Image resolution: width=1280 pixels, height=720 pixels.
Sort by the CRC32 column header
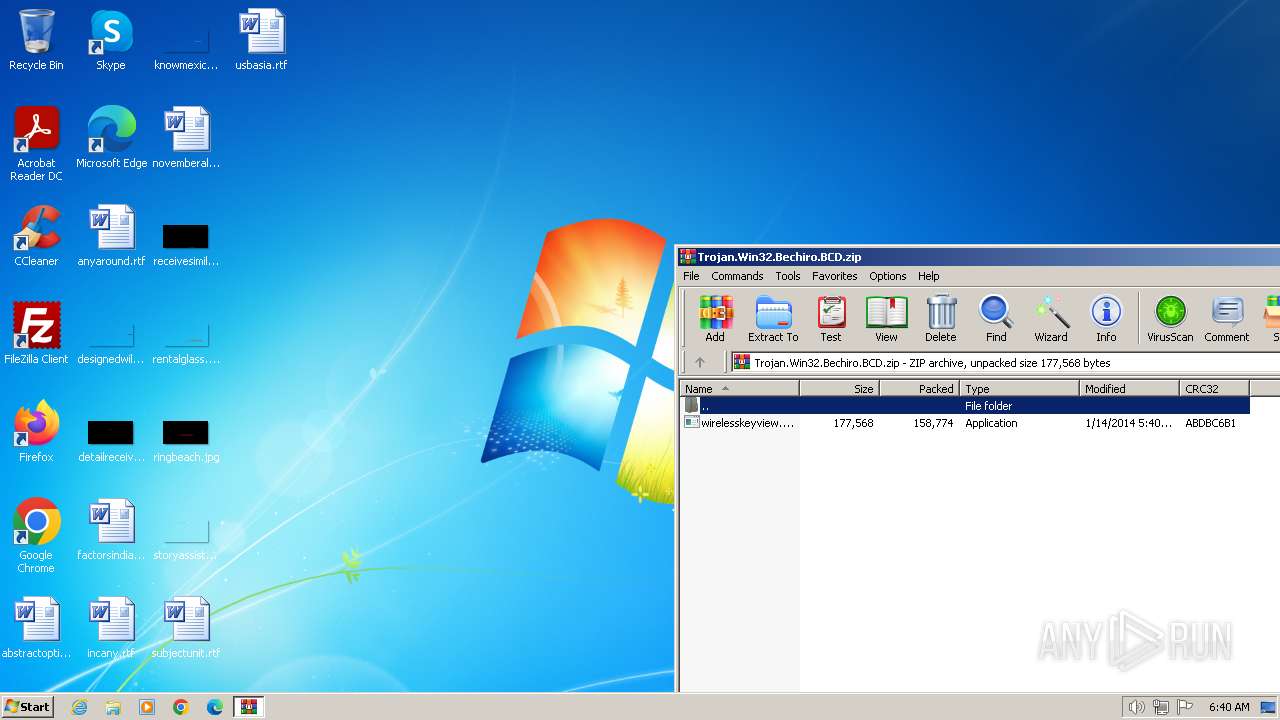pos(1214,389)
